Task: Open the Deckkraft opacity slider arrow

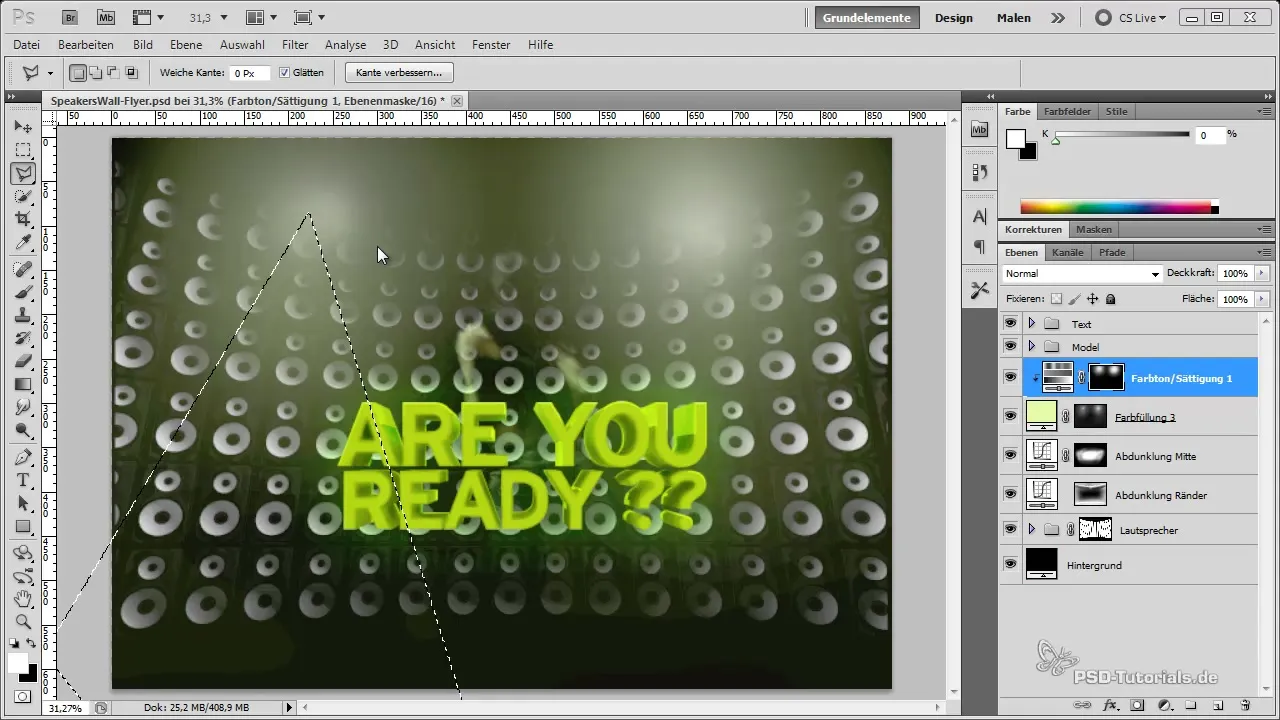Action: pos(1262,273)
